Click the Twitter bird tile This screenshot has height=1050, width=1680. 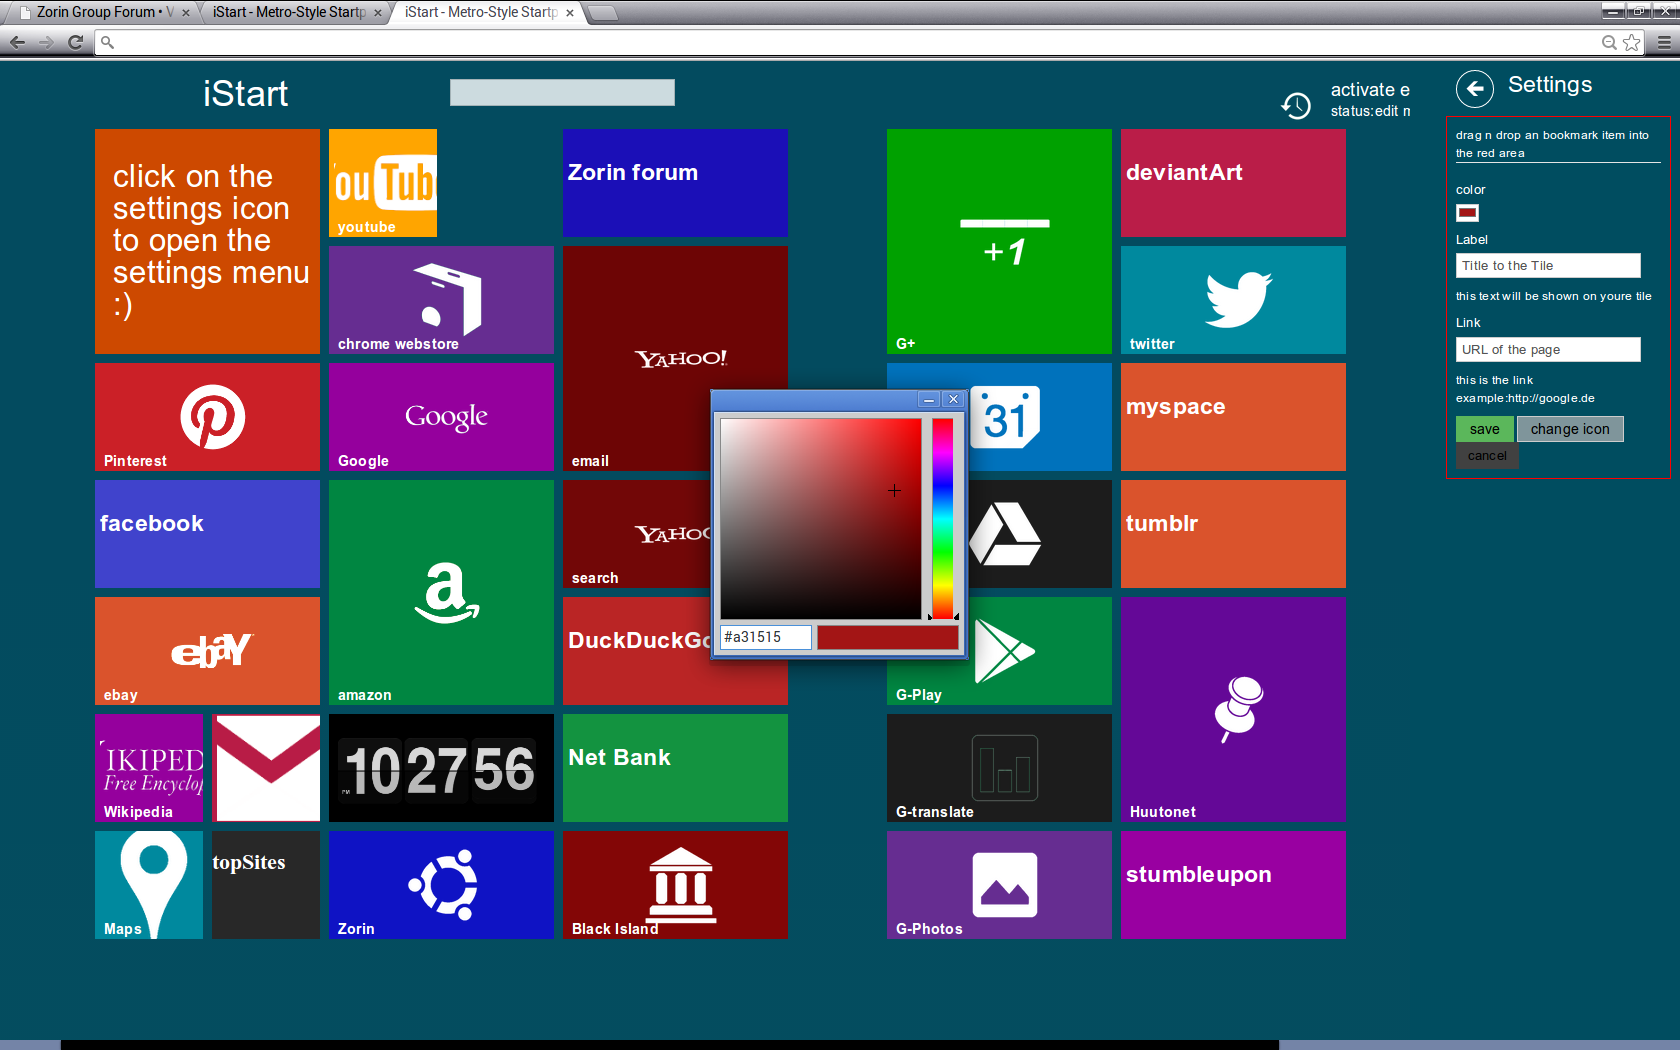click(x=1237, y=299)
